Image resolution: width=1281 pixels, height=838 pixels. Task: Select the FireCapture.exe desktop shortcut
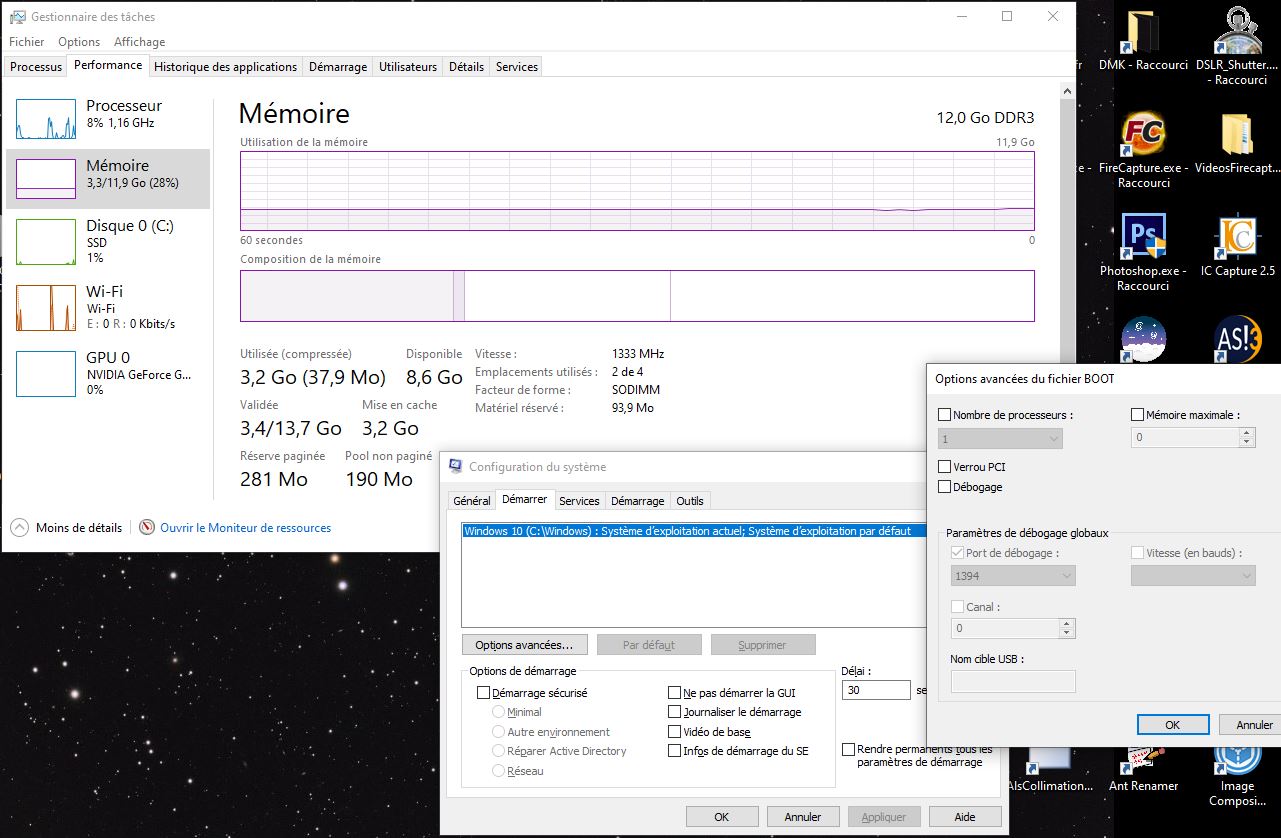click(x=1143, y=150)
